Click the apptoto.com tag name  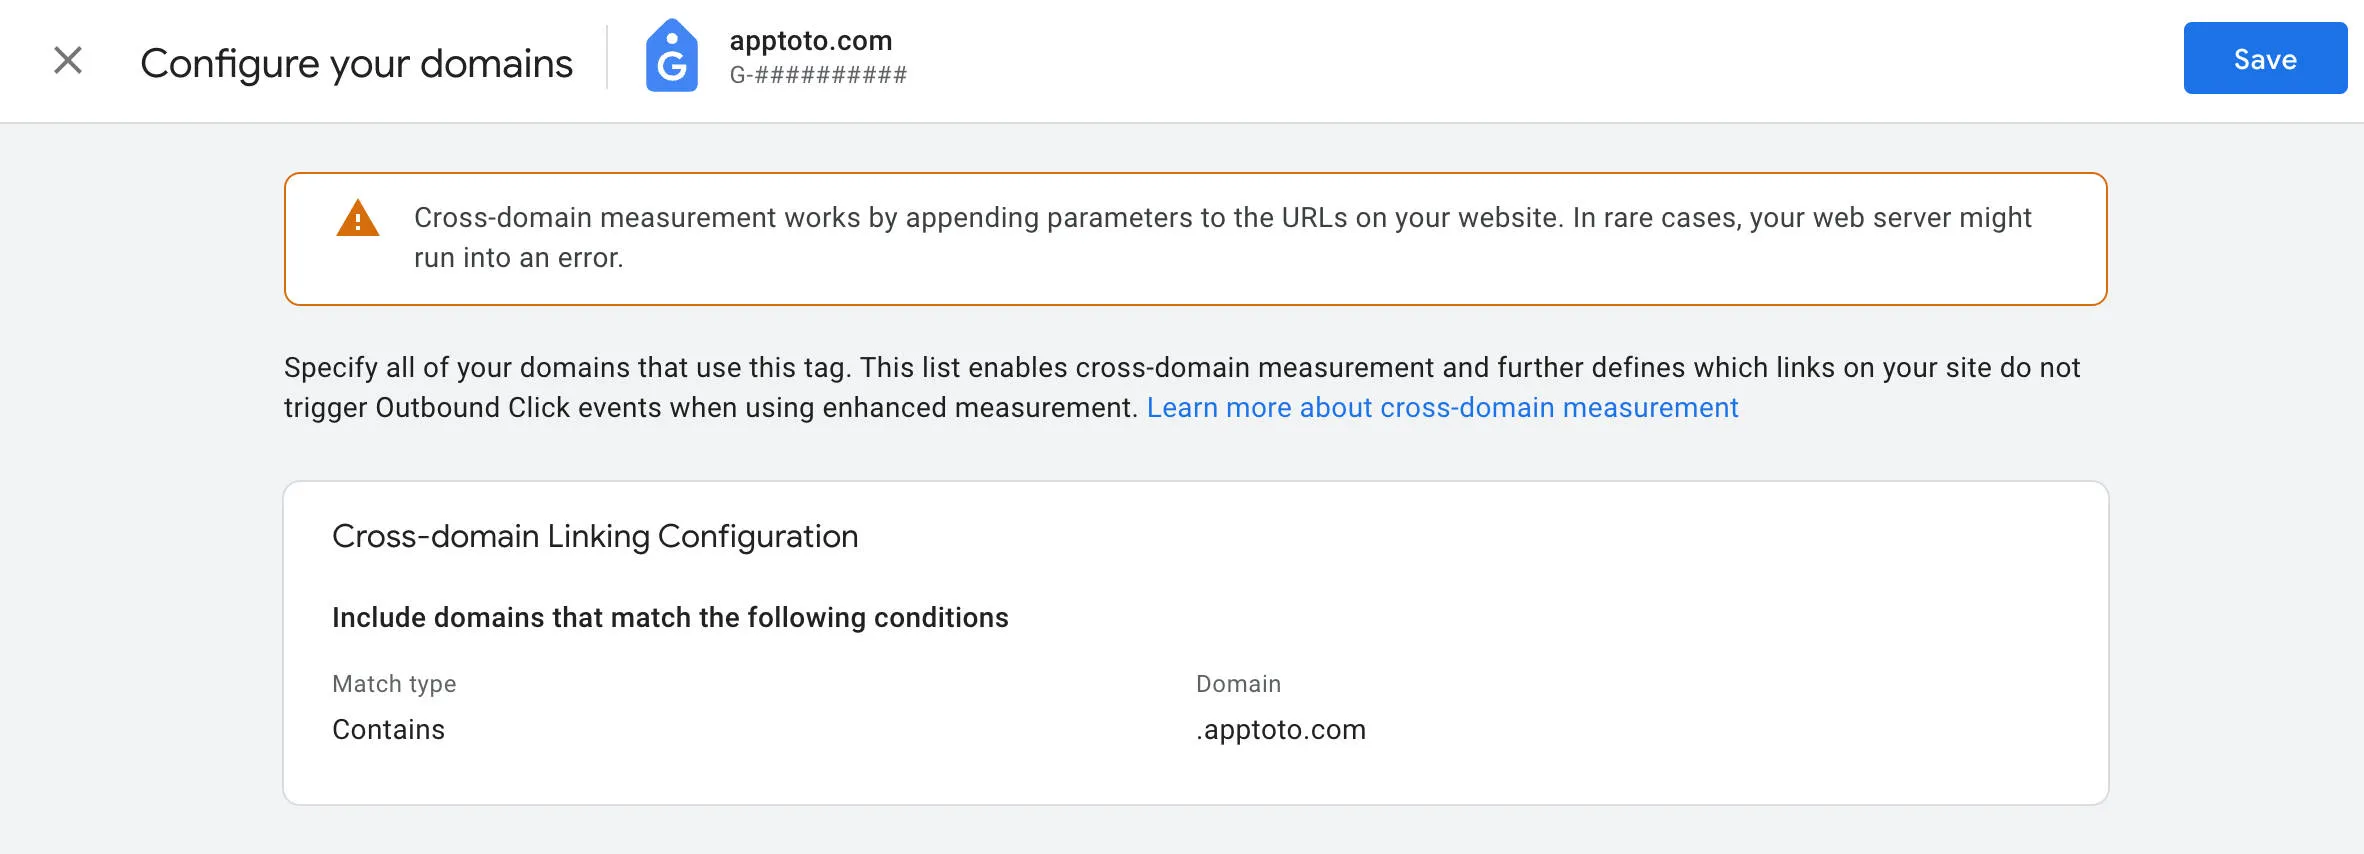(809, 40)
